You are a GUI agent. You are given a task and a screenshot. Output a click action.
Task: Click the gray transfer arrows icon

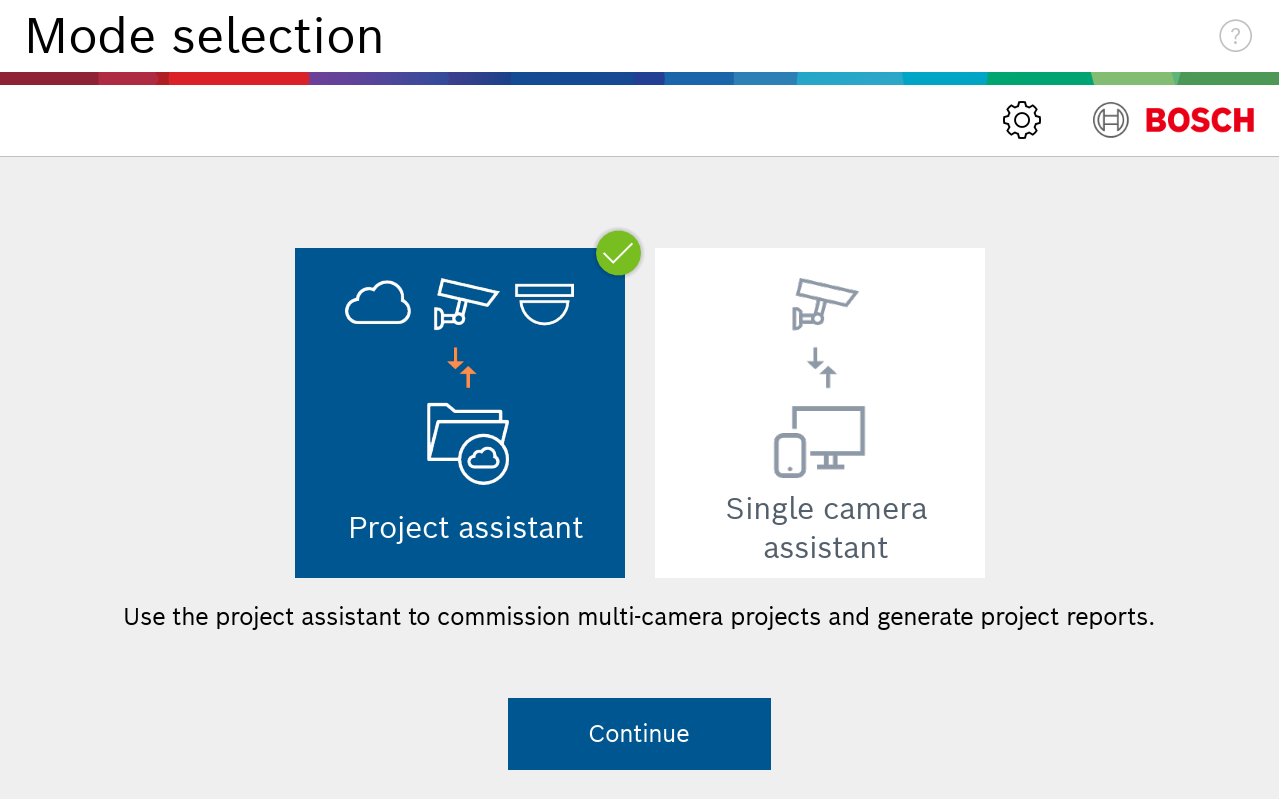[822, 367]
